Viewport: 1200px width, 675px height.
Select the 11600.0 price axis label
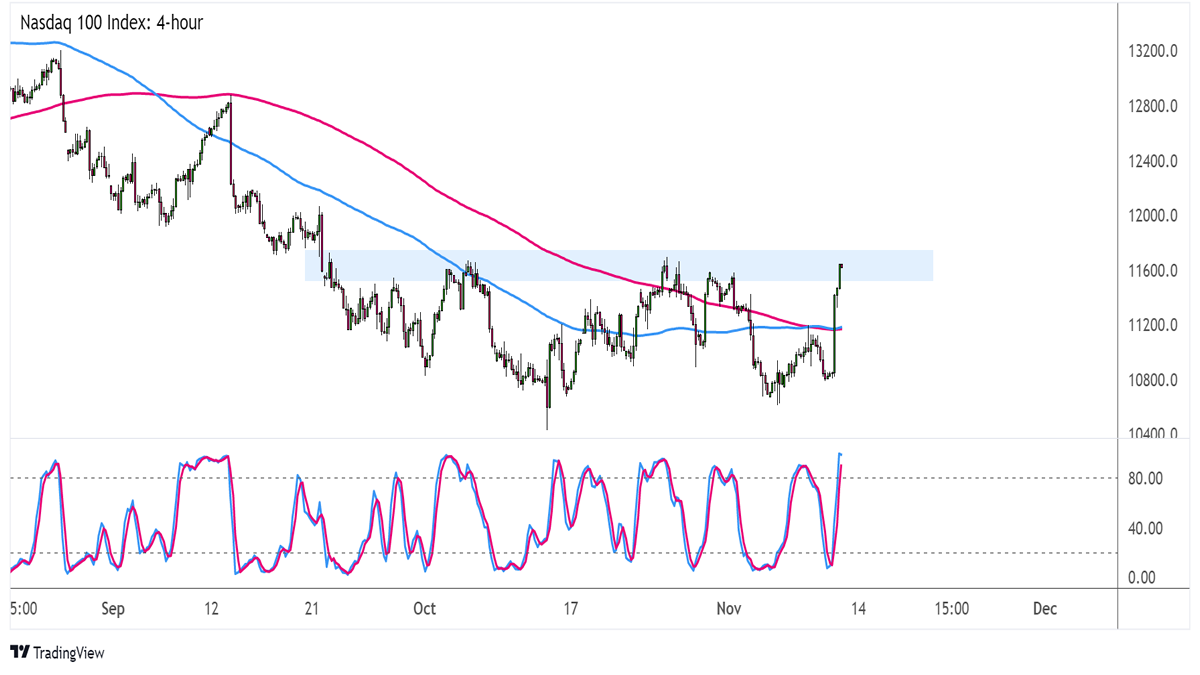point(1152,270)
